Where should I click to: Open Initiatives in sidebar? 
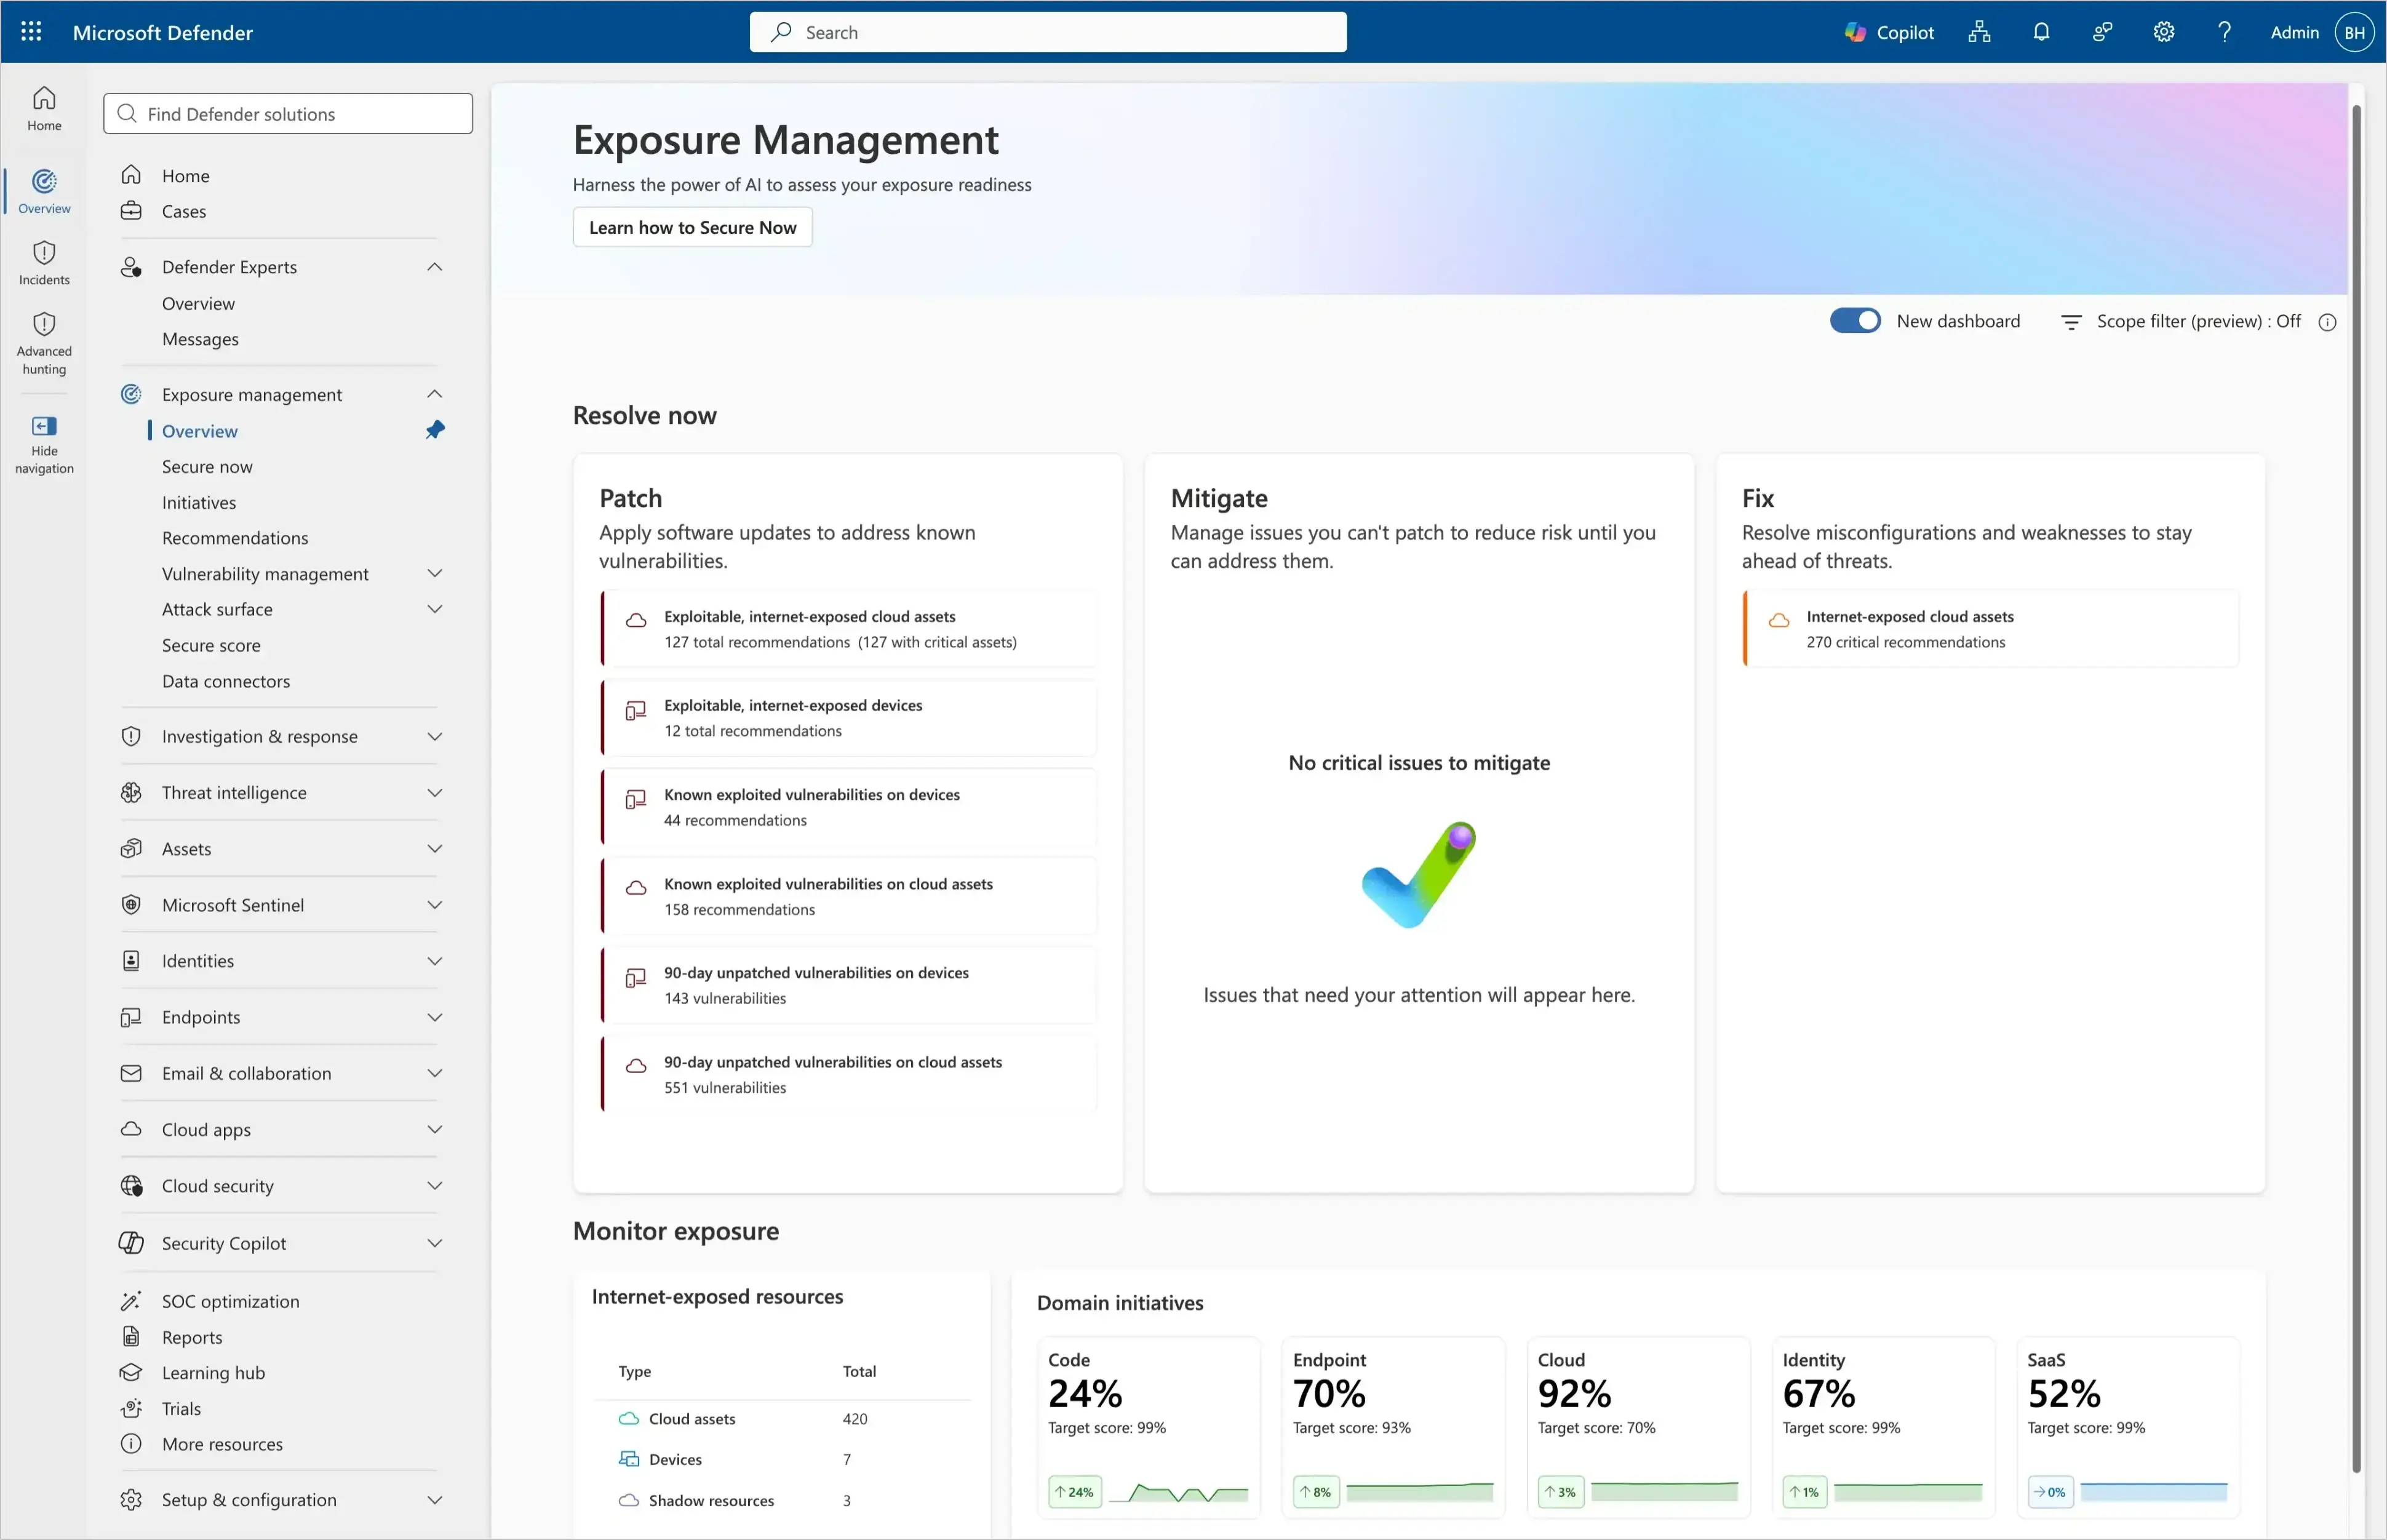(x=199, y=502)
